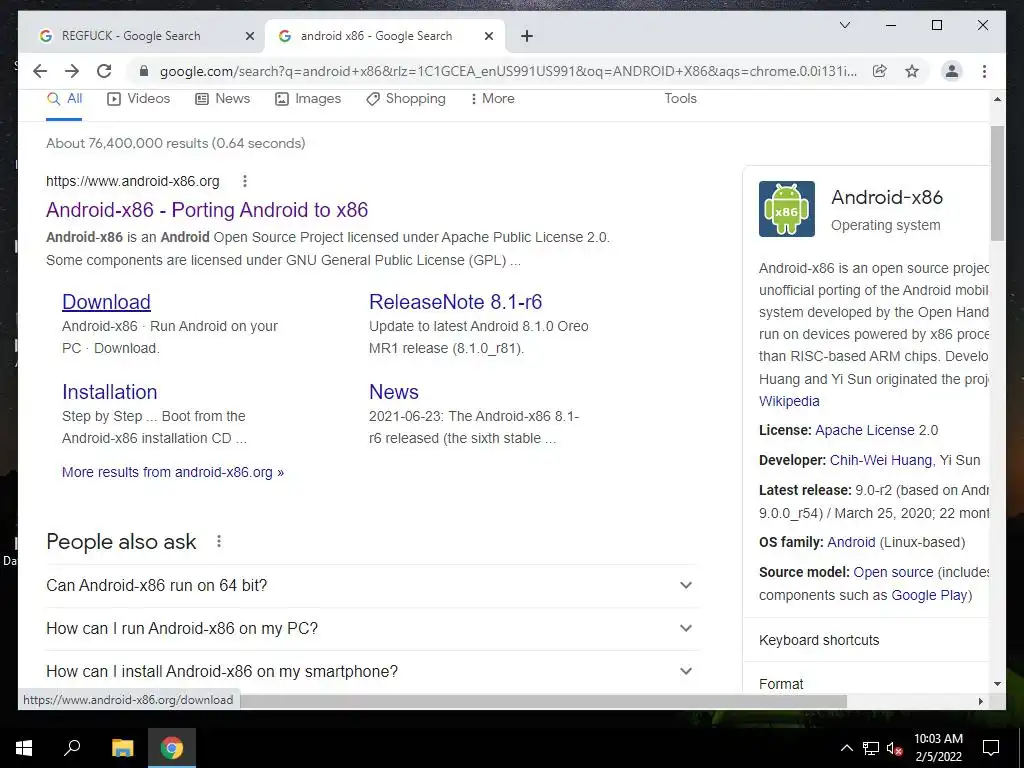Switch to the REGFUCK Google Search tab

pyautogui.click(x=131, y=36)
